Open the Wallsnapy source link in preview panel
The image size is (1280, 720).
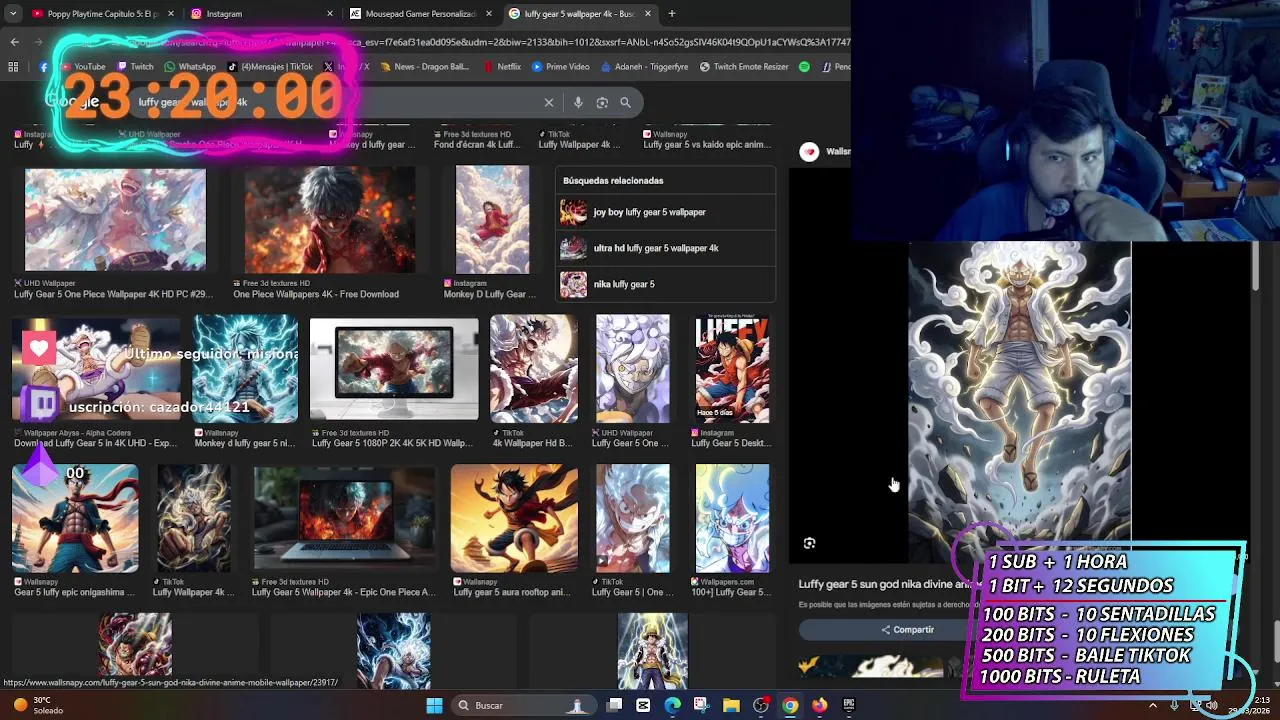click(x=826, y=151)
